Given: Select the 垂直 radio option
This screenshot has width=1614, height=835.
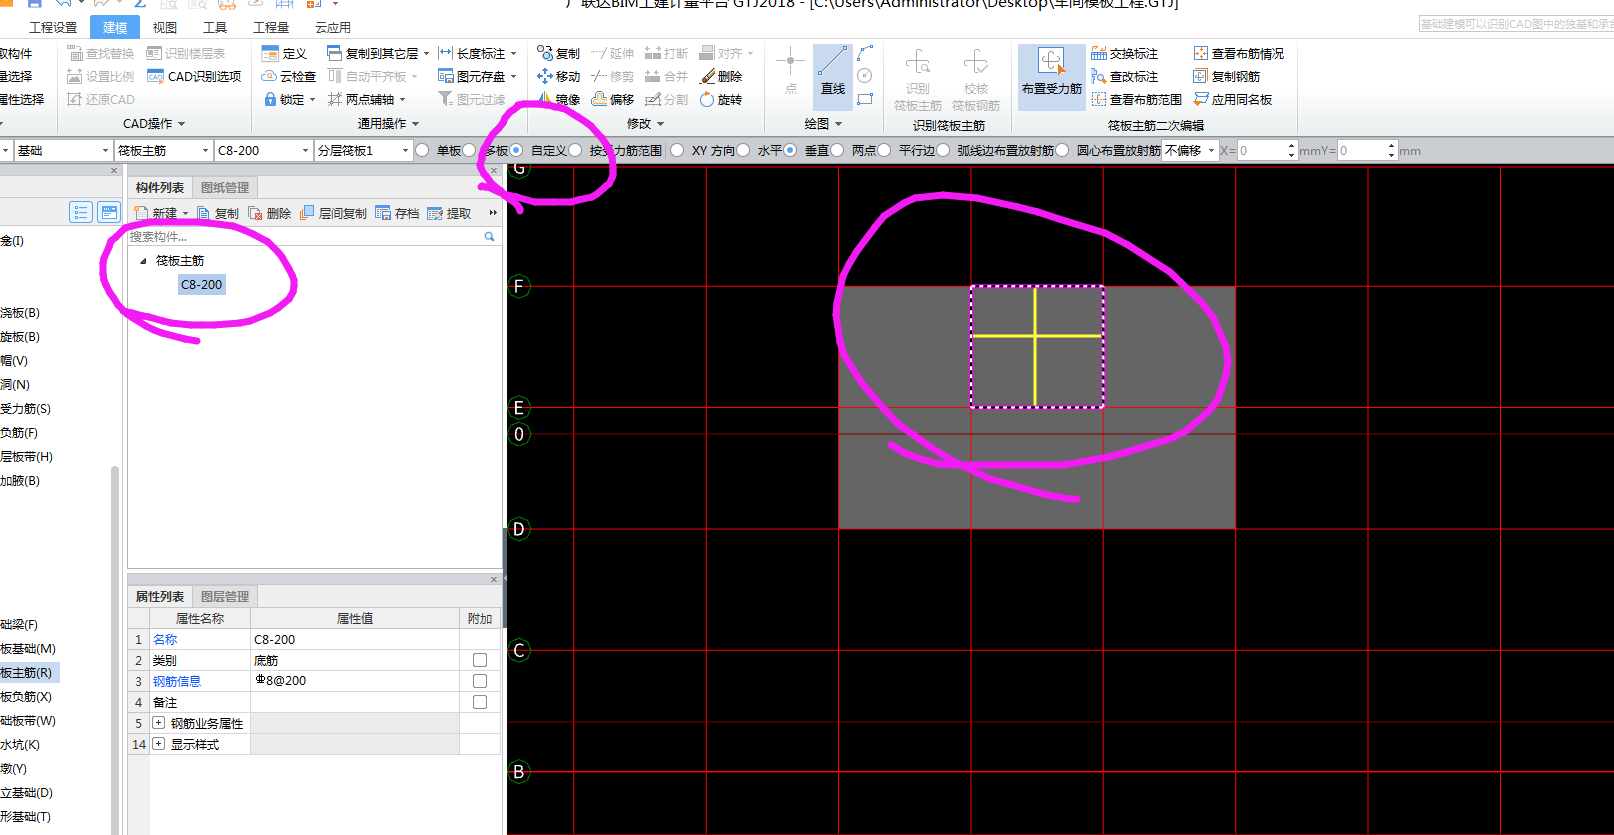Looking at the screenshot, I should tap(790, 150).
